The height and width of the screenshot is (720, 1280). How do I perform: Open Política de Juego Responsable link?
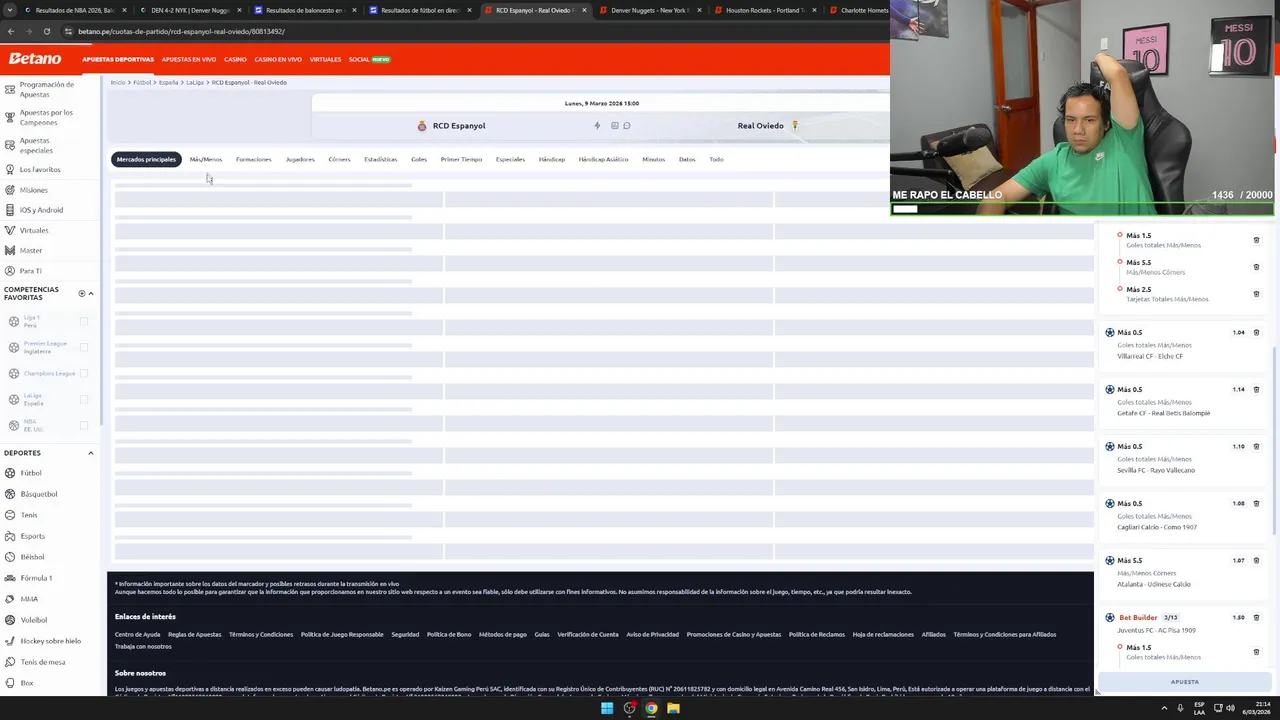[342, 634]
